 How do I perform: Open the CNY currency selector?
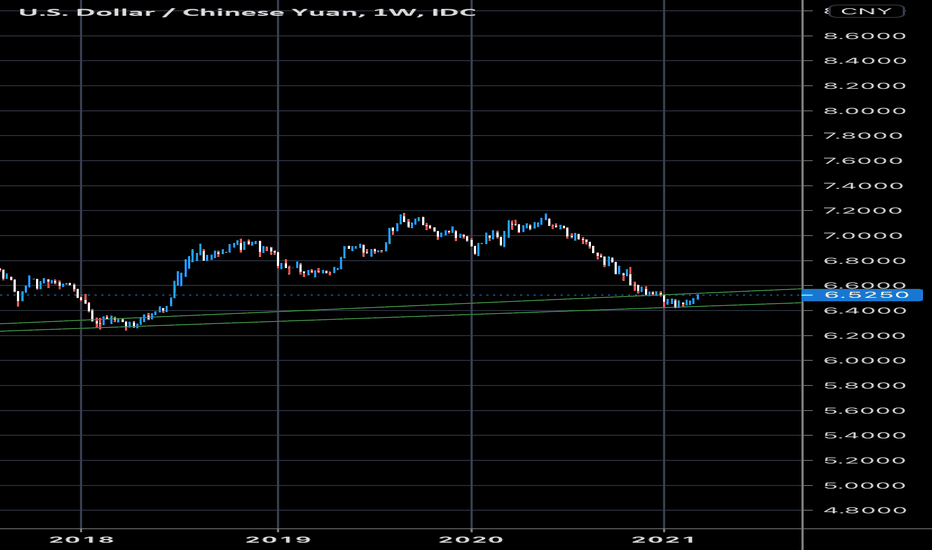(866, 11)
